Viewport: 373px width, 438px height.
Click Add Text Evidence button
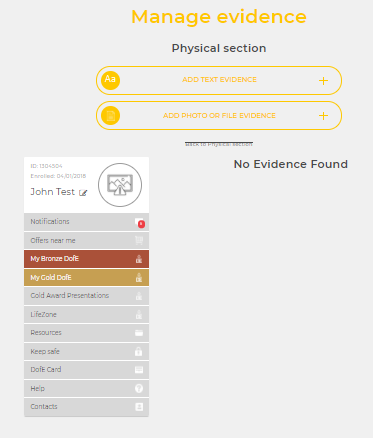[x=219, y=80]
